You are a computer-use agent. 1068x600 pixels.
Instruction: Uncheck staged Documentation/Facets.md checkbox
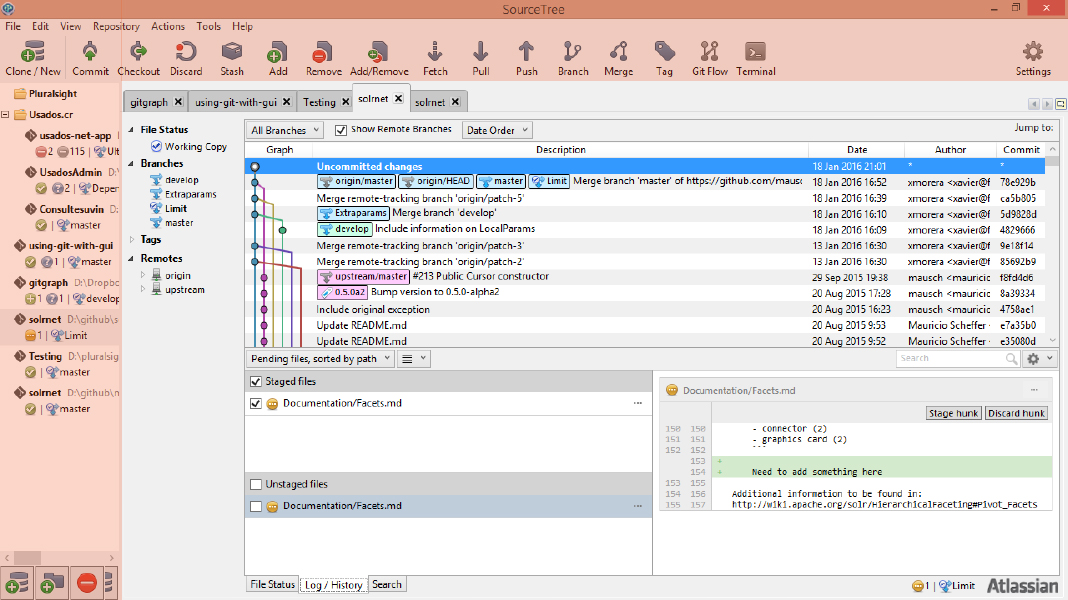click(256, 403)
